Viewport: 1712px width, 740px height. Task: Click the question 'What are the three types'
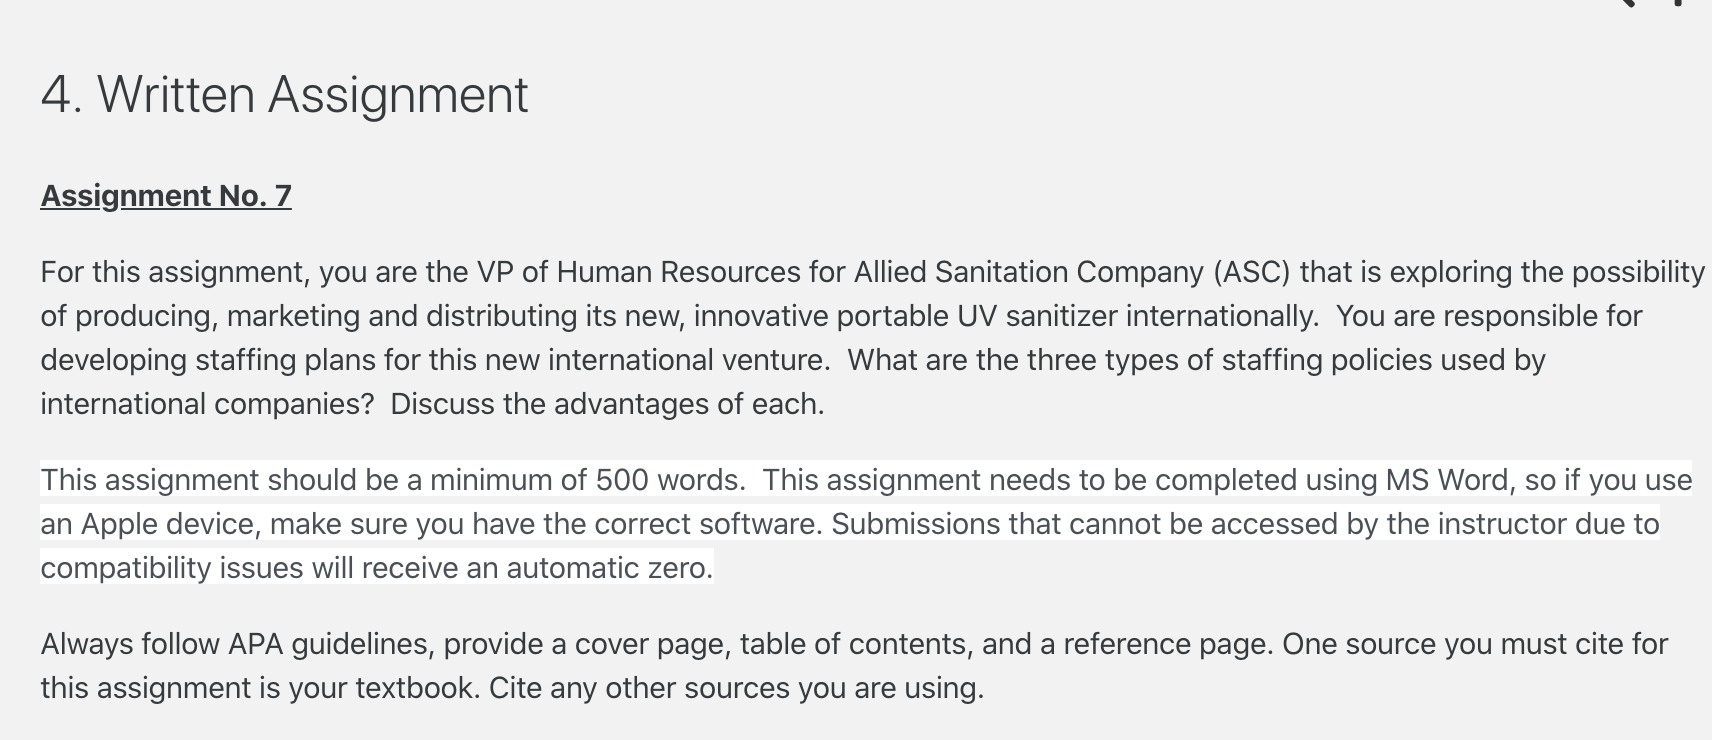pyautogui.click(x=1013, y=360)
